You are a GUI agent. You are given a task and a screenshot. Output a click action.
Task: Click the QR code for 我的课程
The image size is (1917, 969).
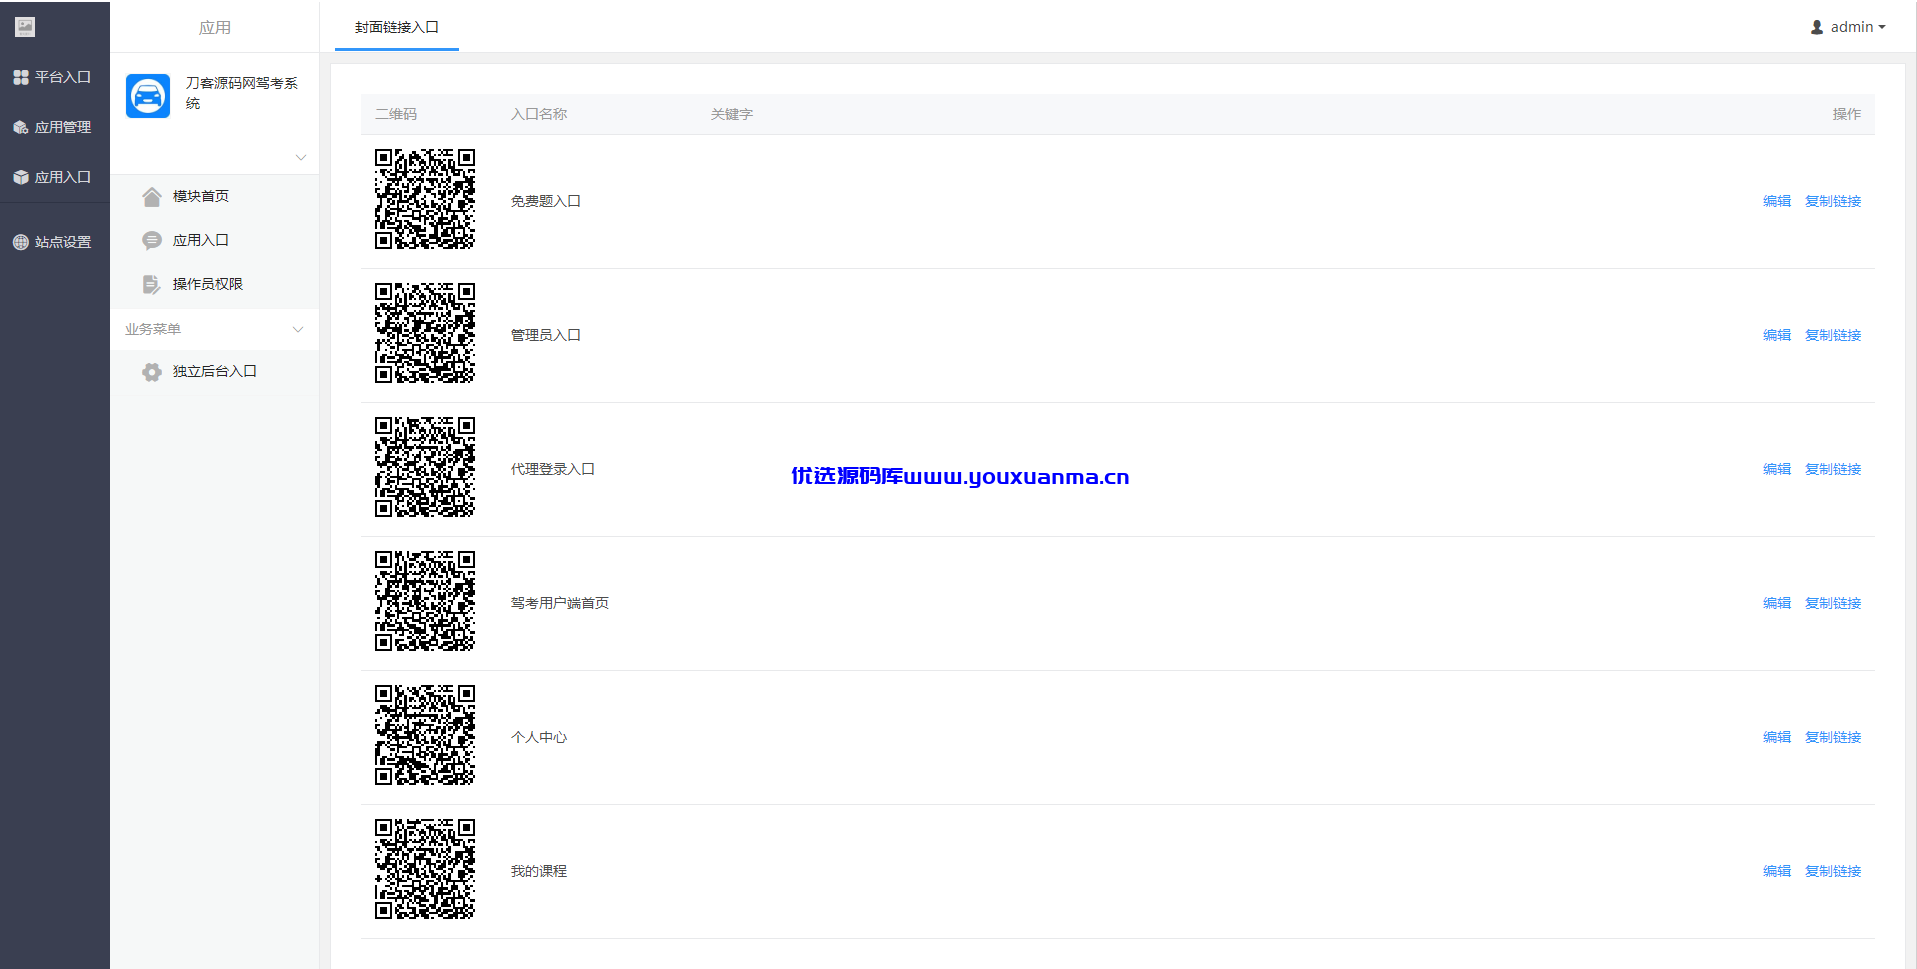click(425, 869)
